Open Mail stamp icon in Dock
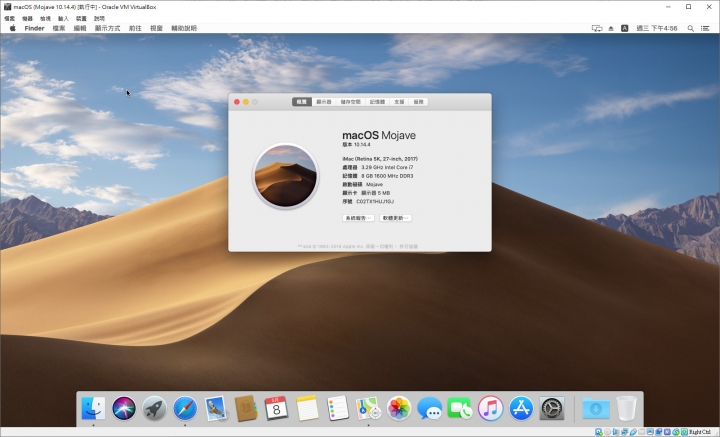720x437 pixels. 216,408
